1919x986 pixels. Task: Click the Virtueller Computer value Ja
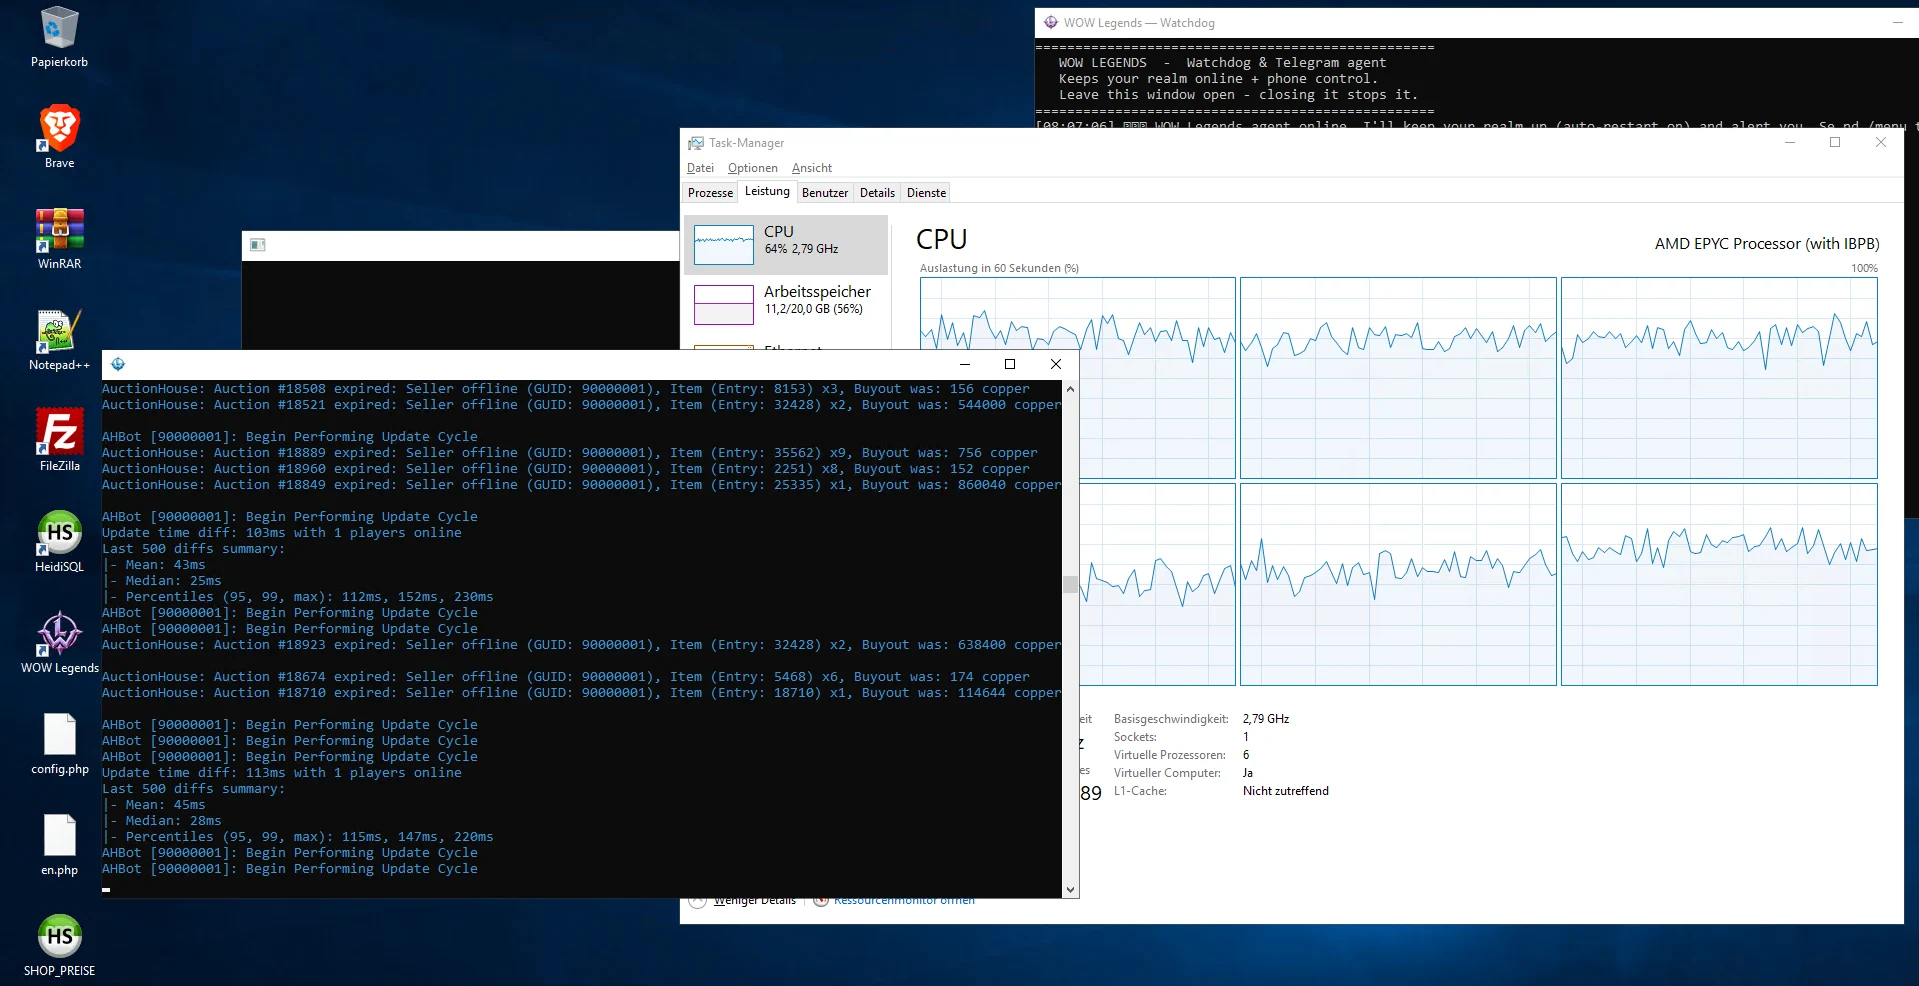tap(1248, 773)
